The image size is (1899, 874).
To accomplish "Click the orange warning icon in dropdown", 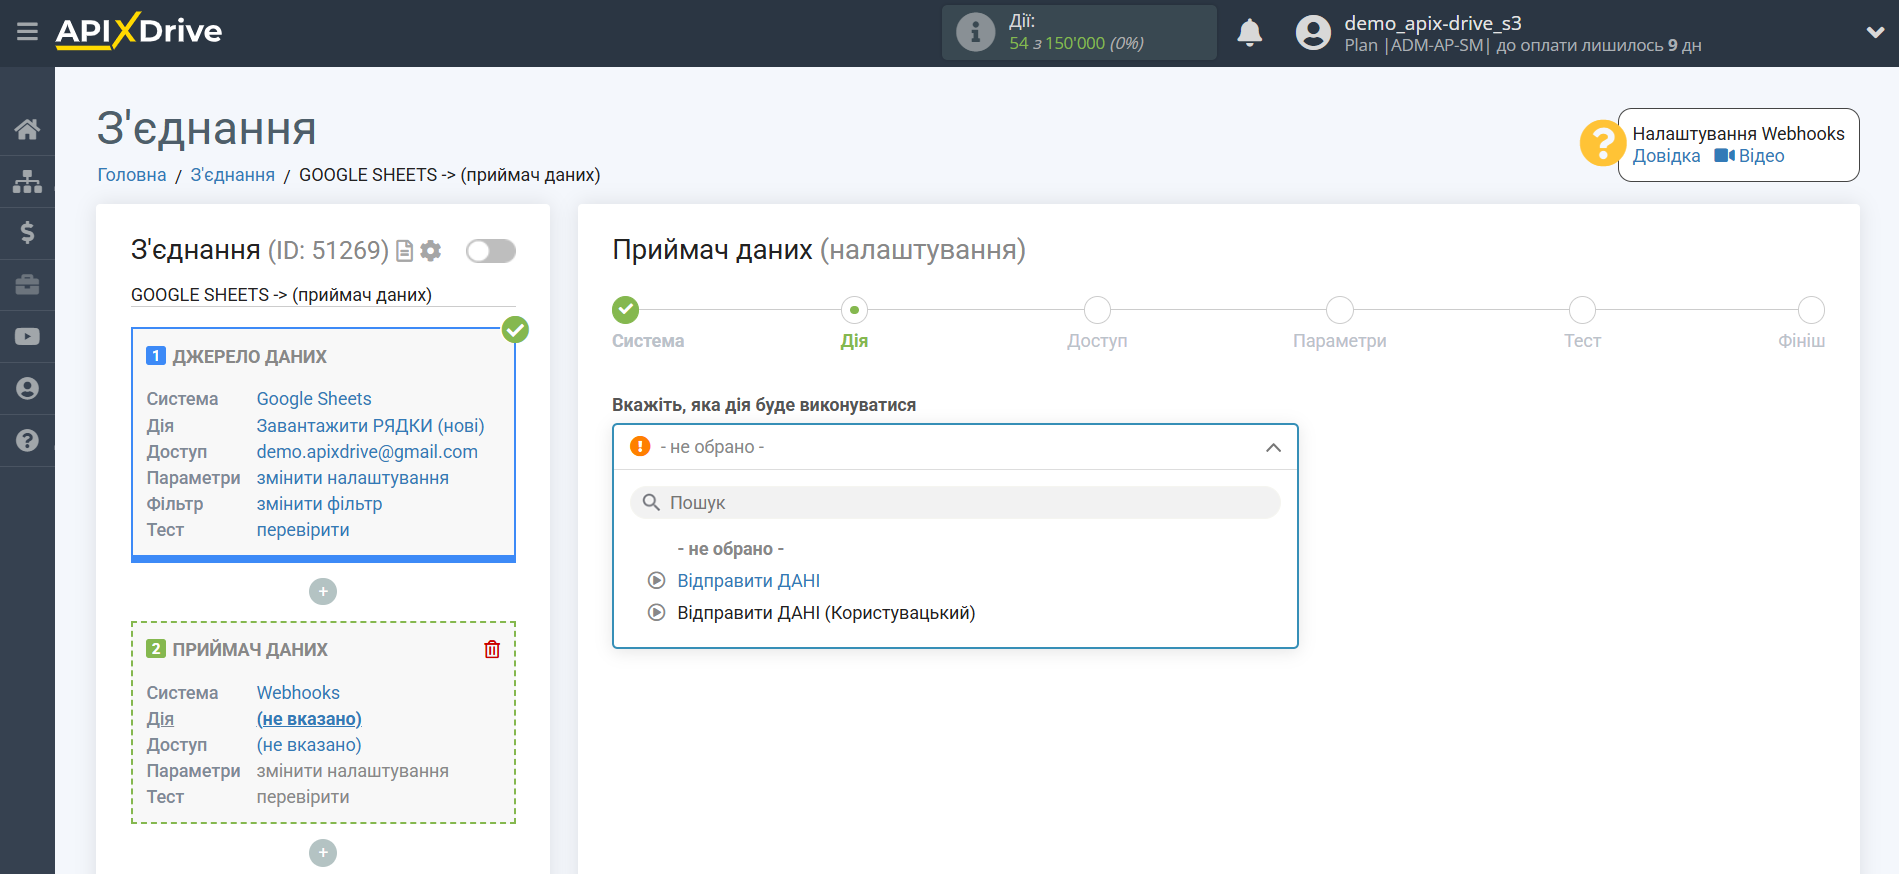I will click(x=640, y=446).
